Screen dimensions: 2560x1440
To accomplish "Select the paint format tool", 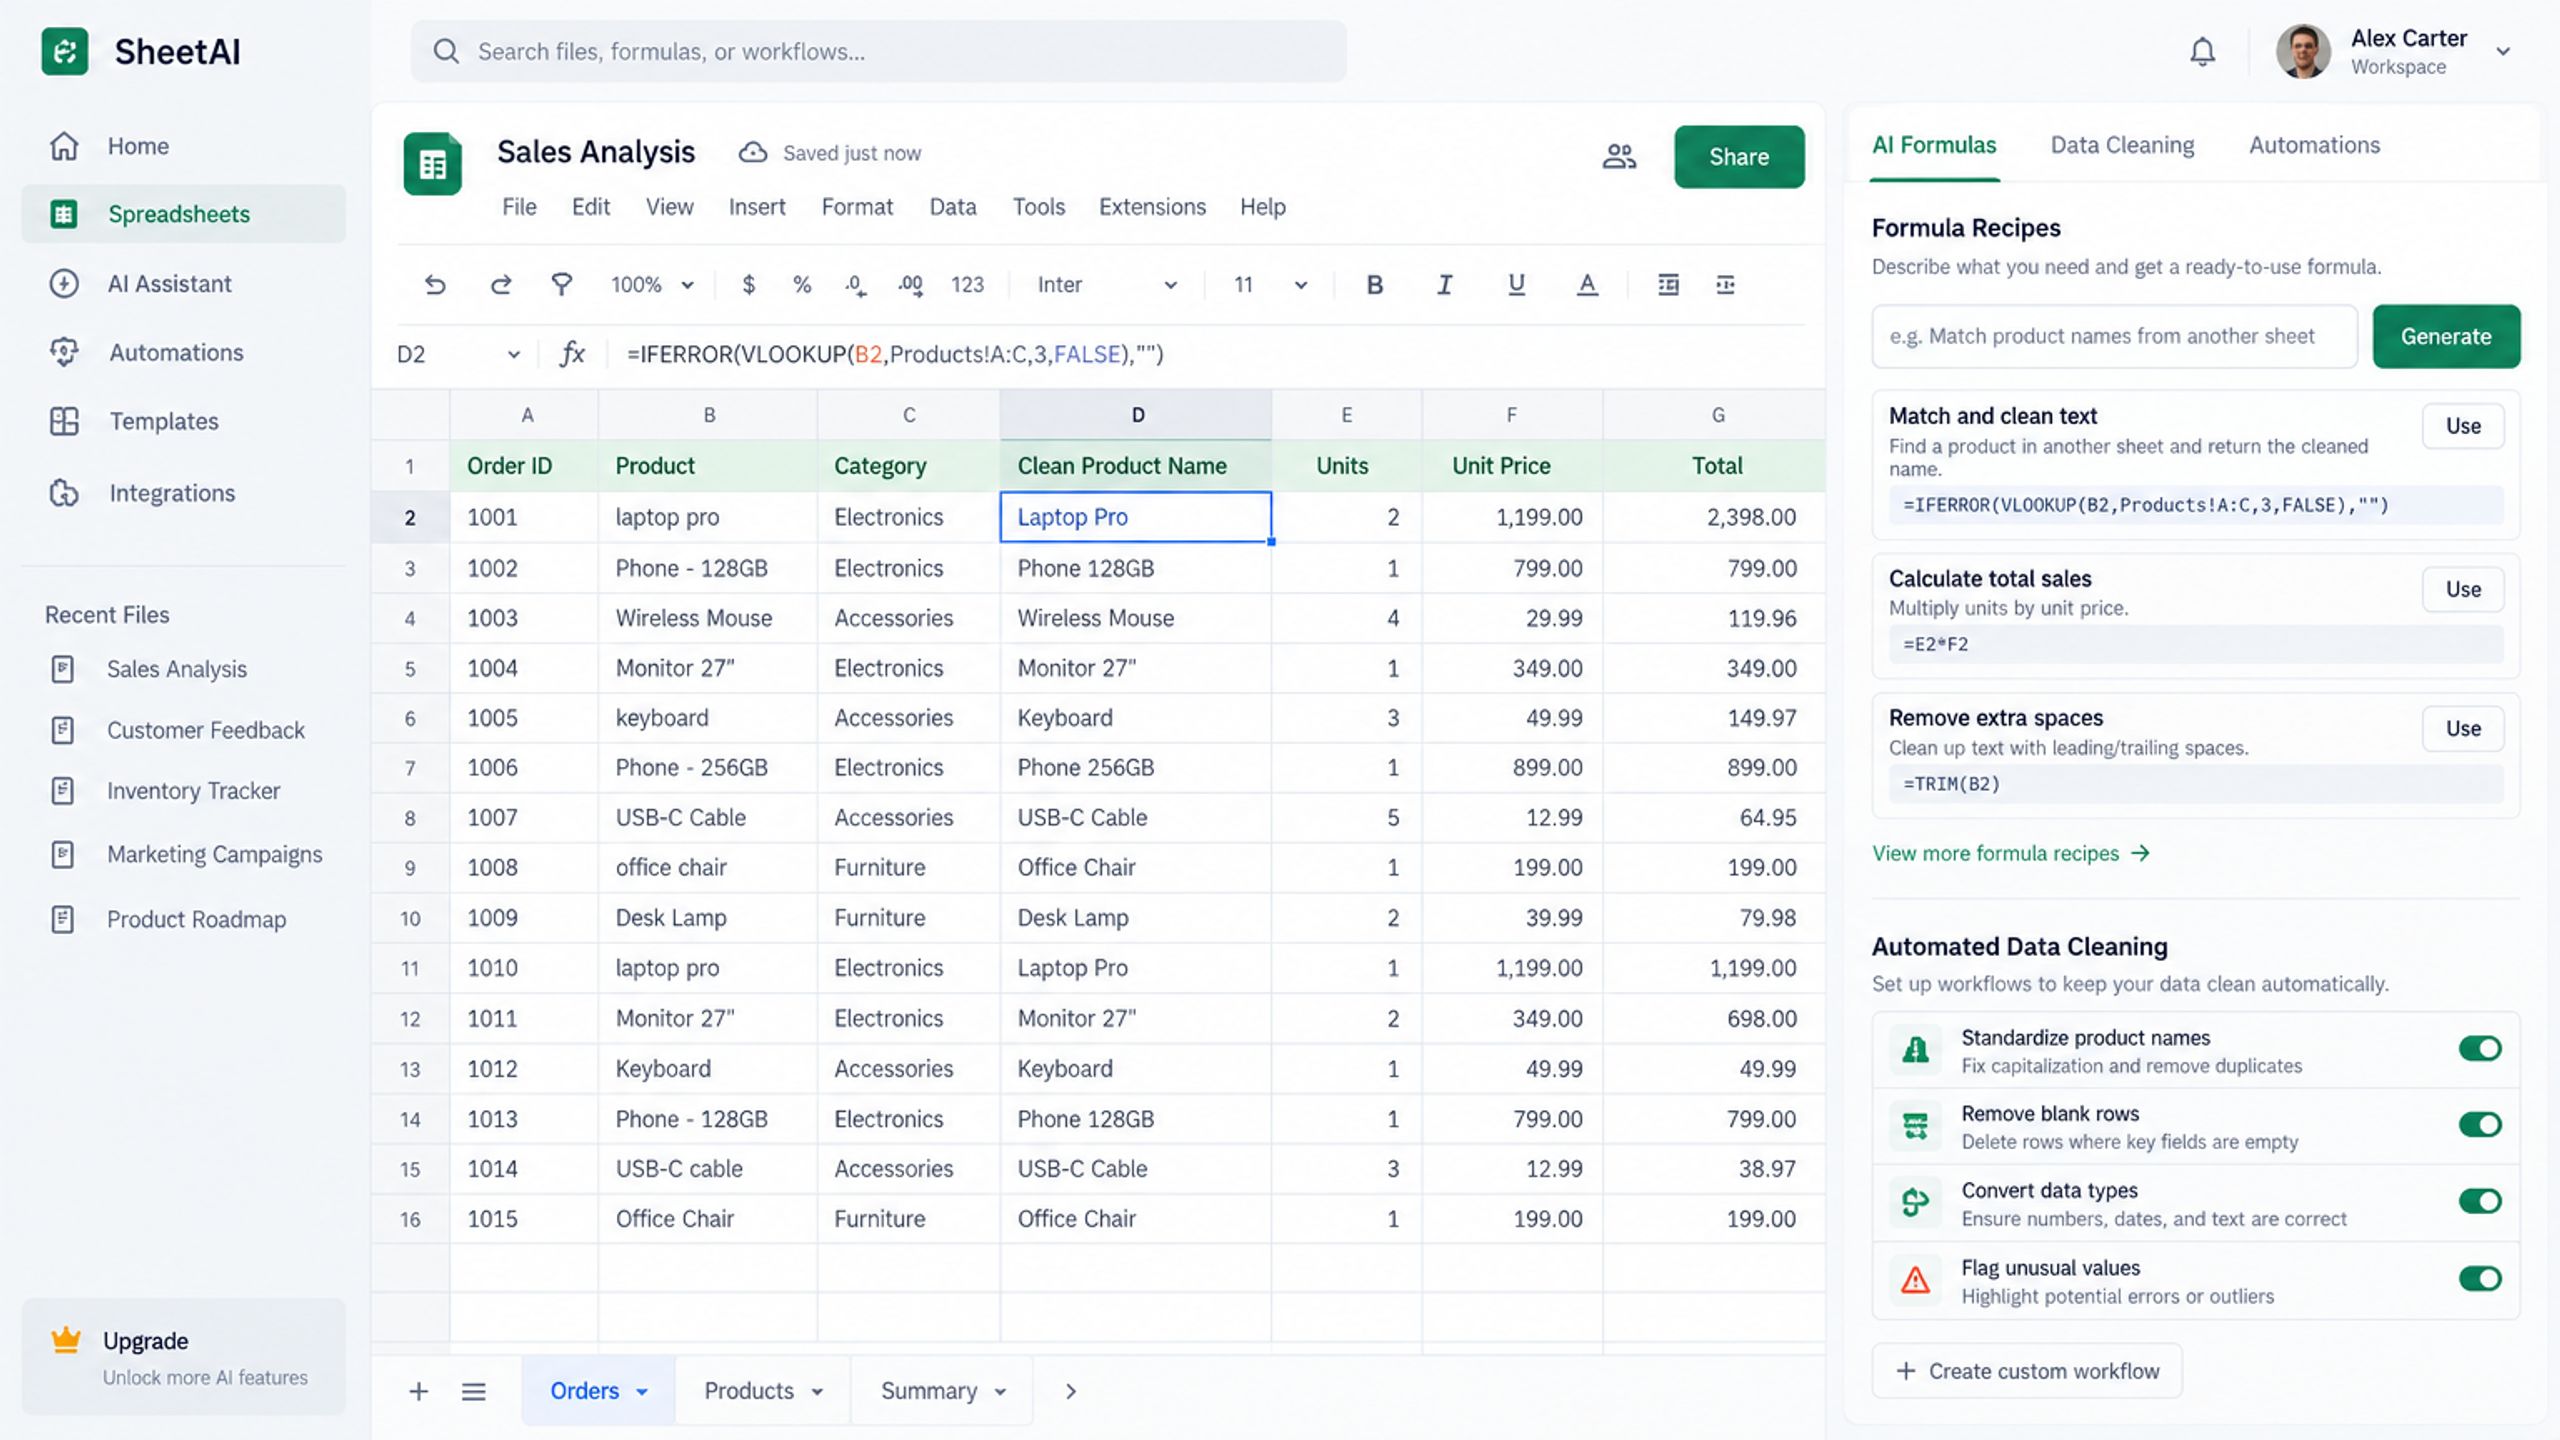I will point(562,285).
